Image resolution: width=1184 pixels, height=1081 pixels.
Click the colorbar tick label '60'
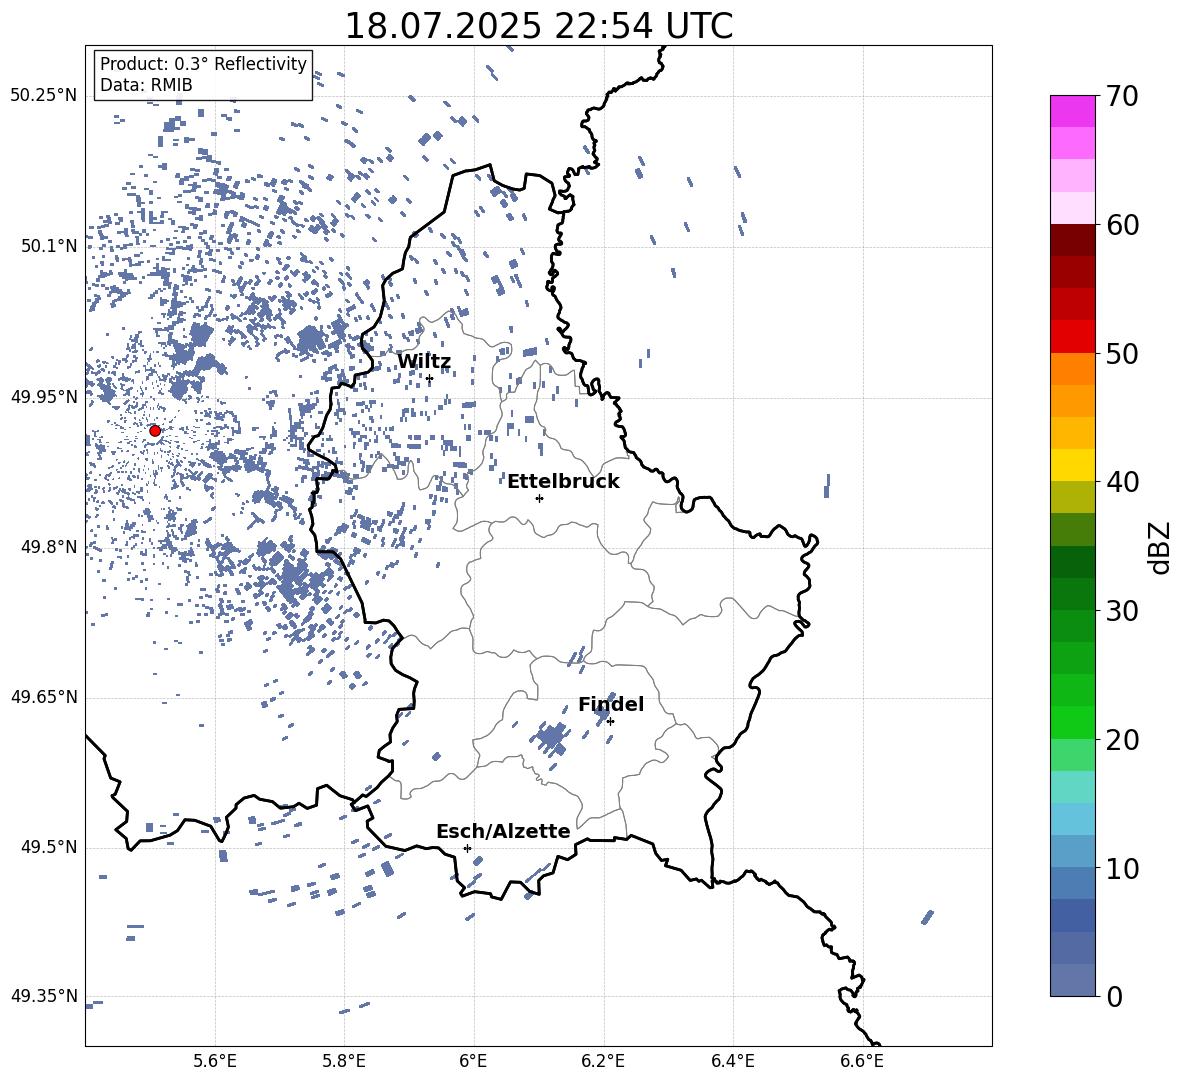pyautogui.click(x=1122, y=225)
